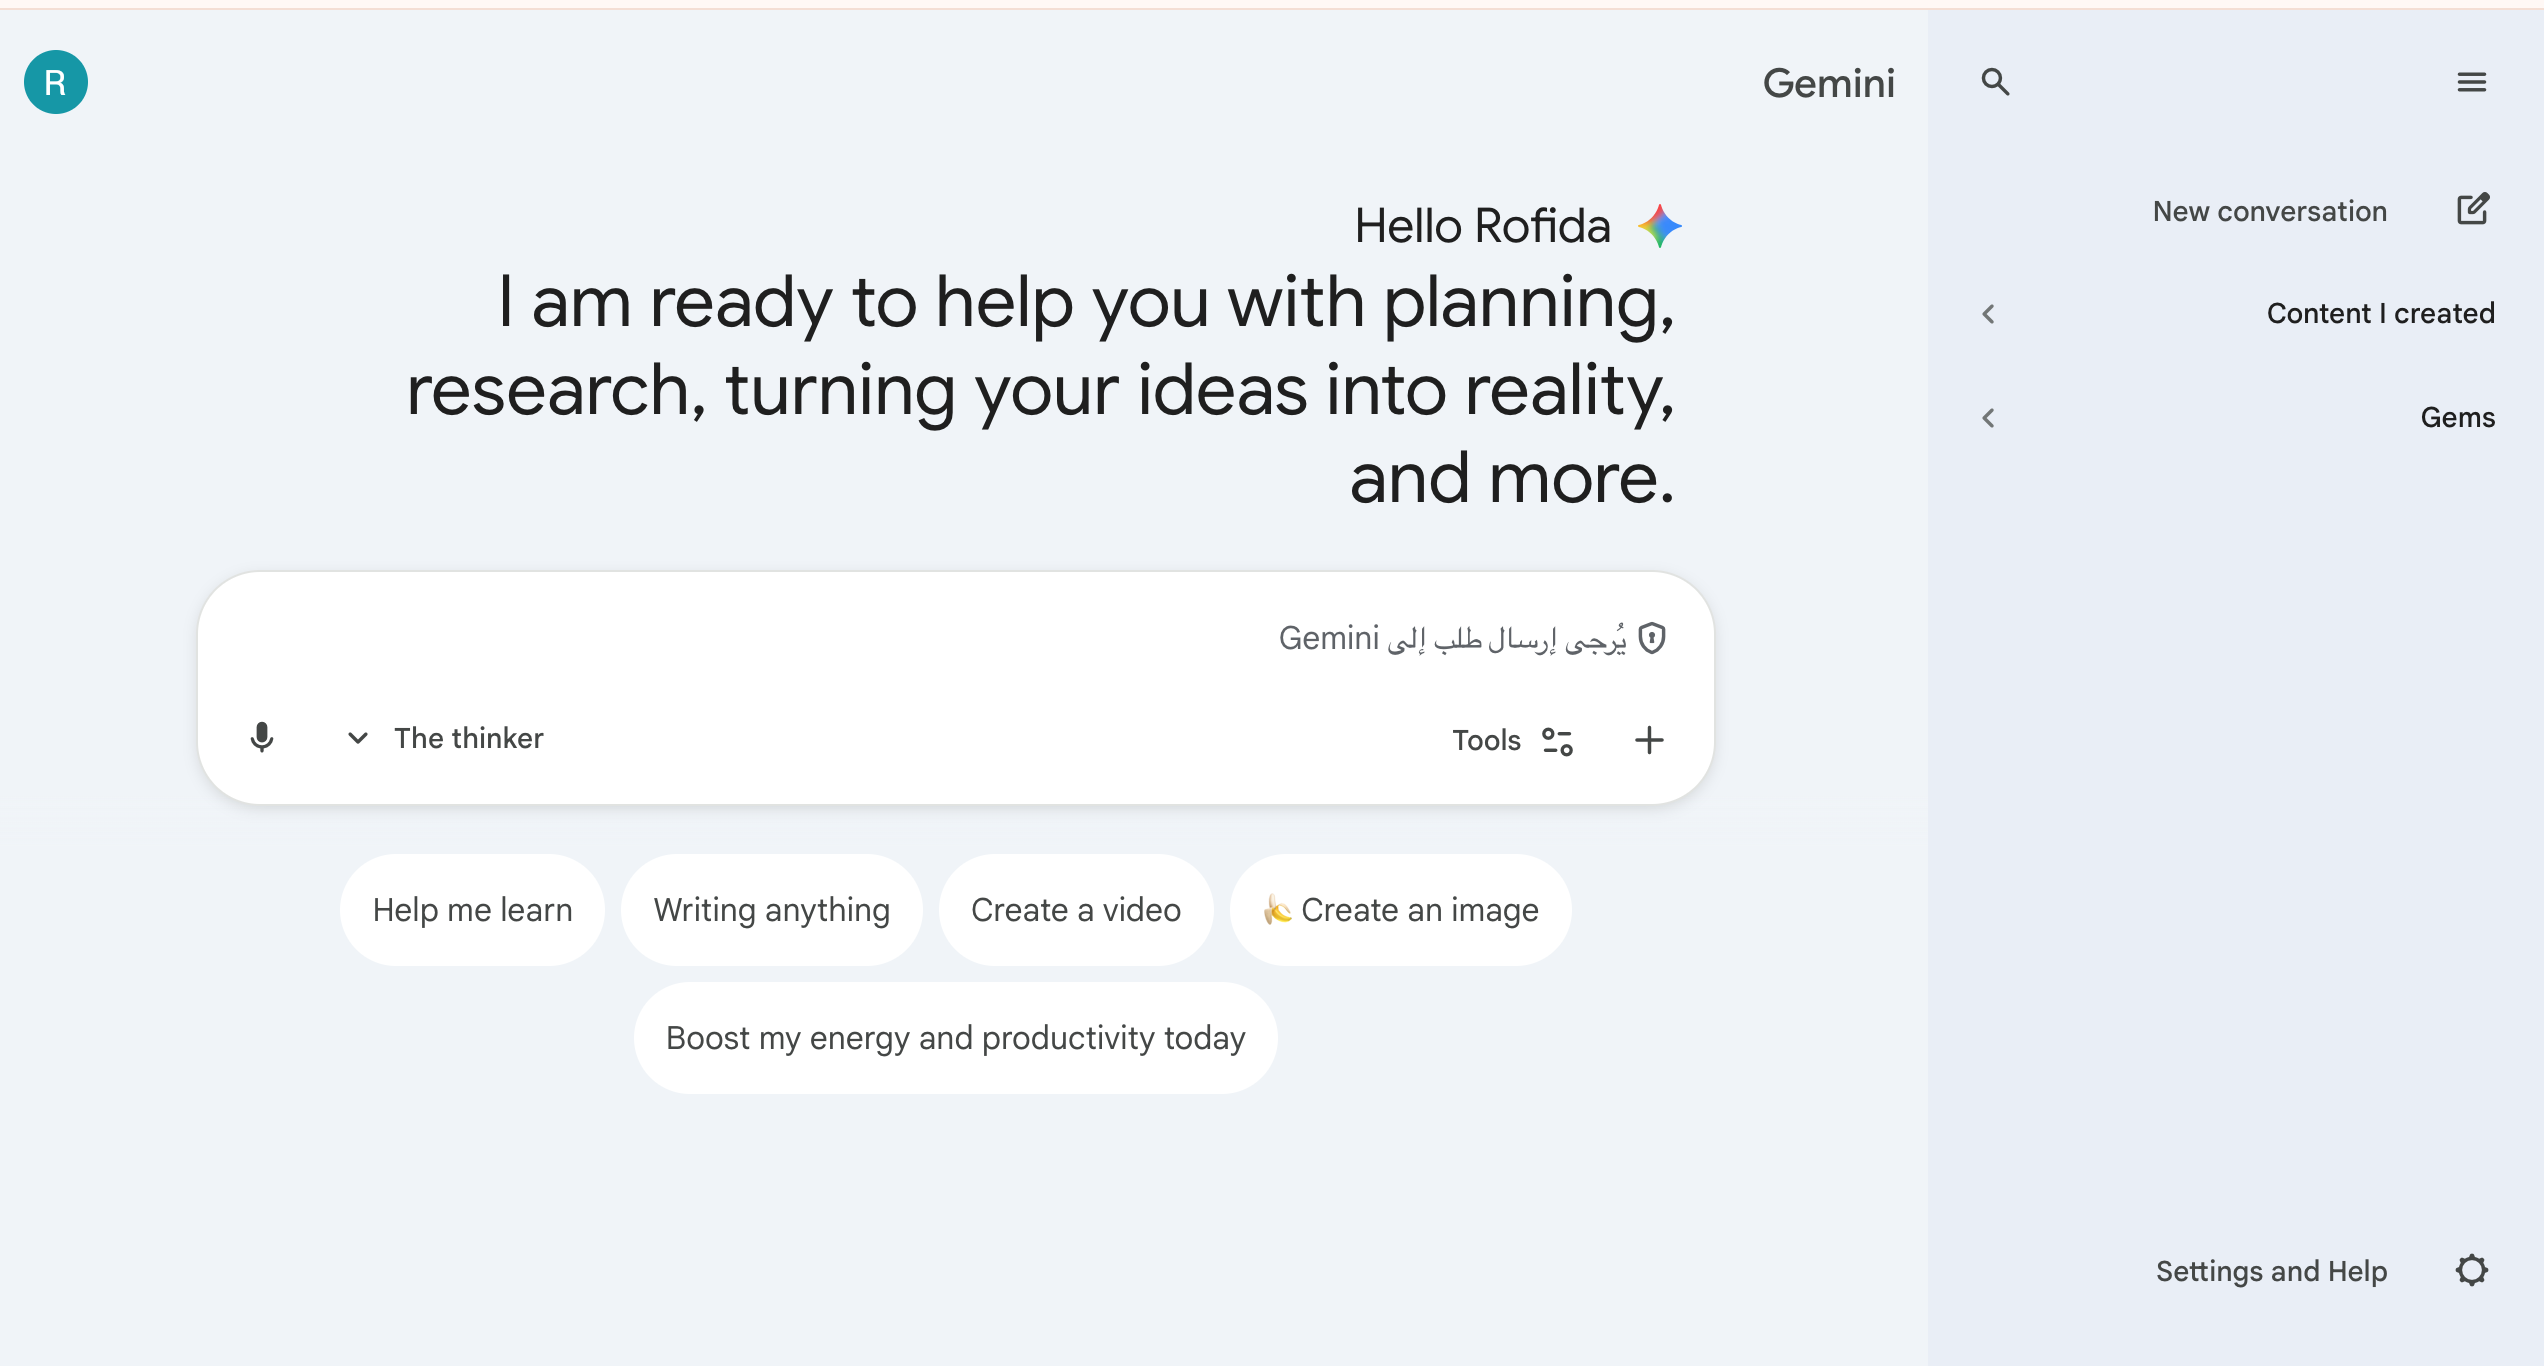Choose the Boost my energy and productivity suggestion

coord(955,1038)
